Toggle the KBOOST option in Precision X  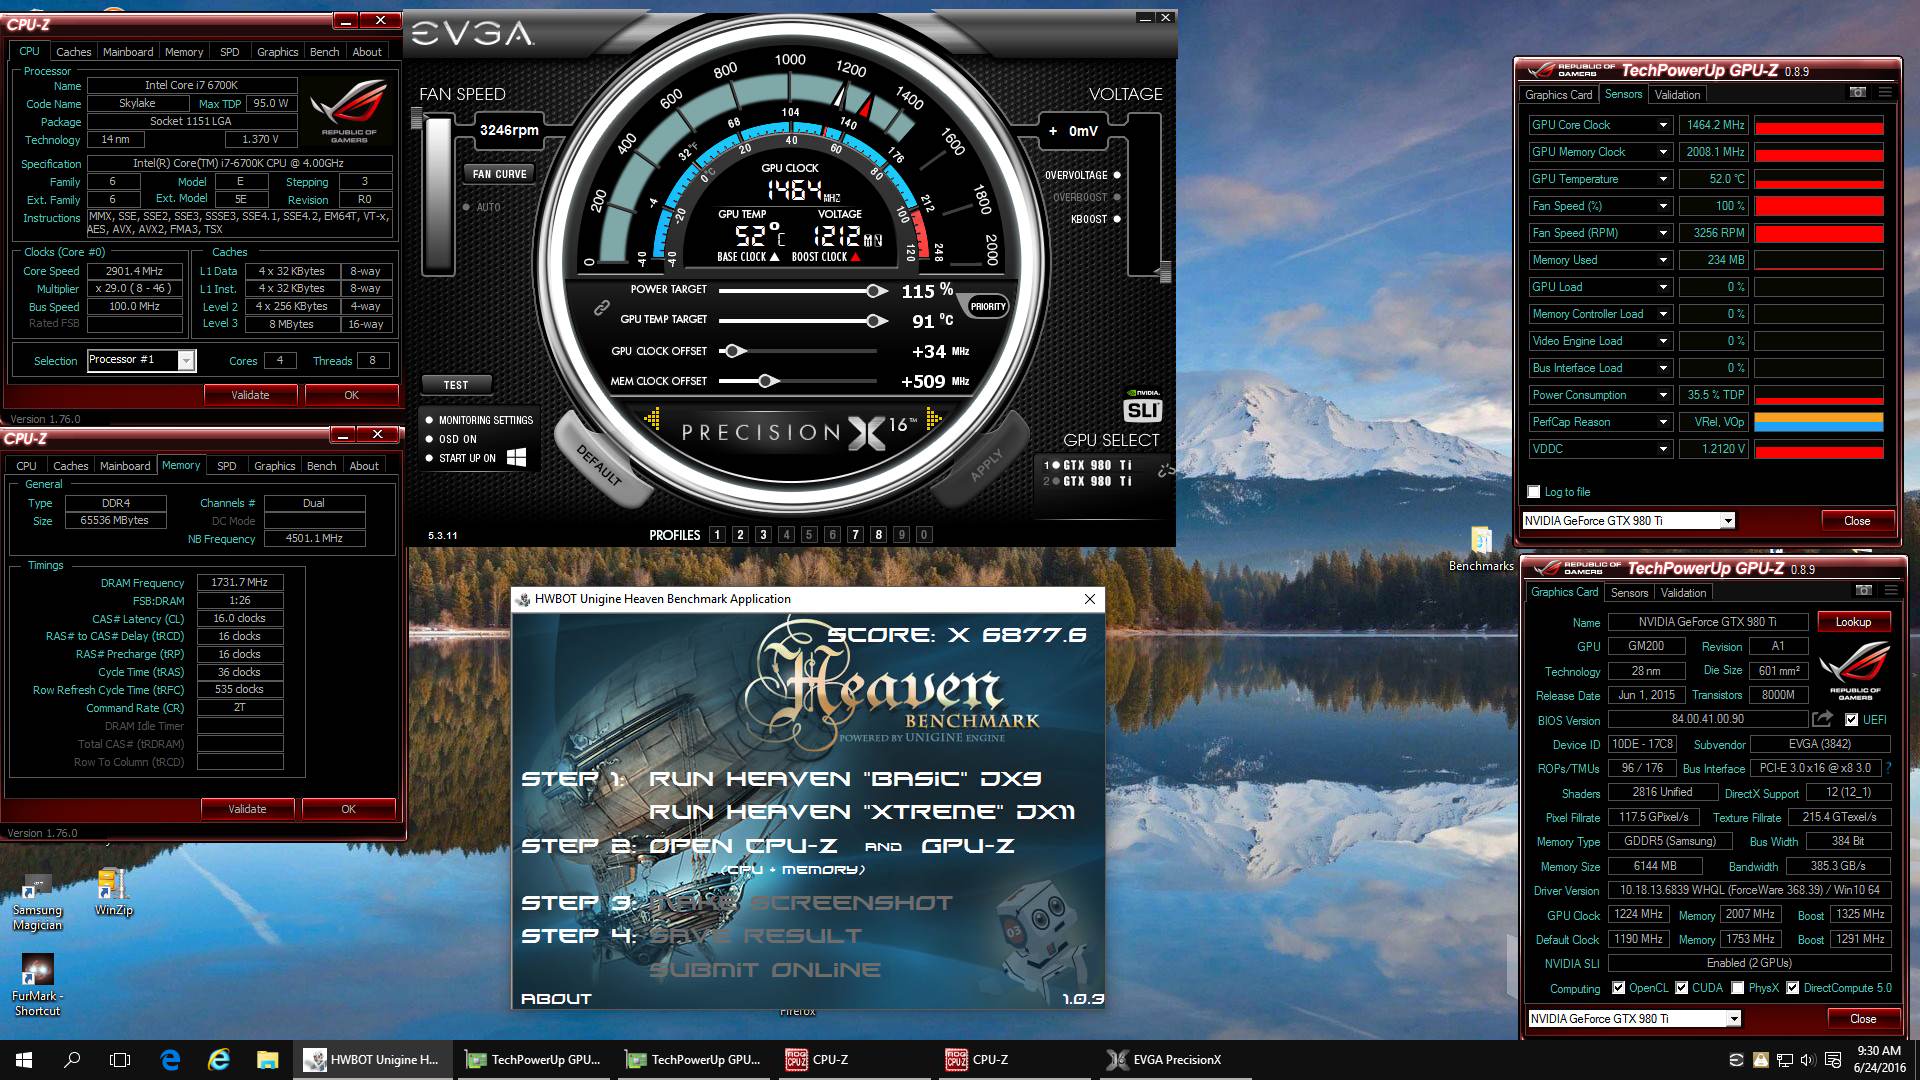[1117, 219]
